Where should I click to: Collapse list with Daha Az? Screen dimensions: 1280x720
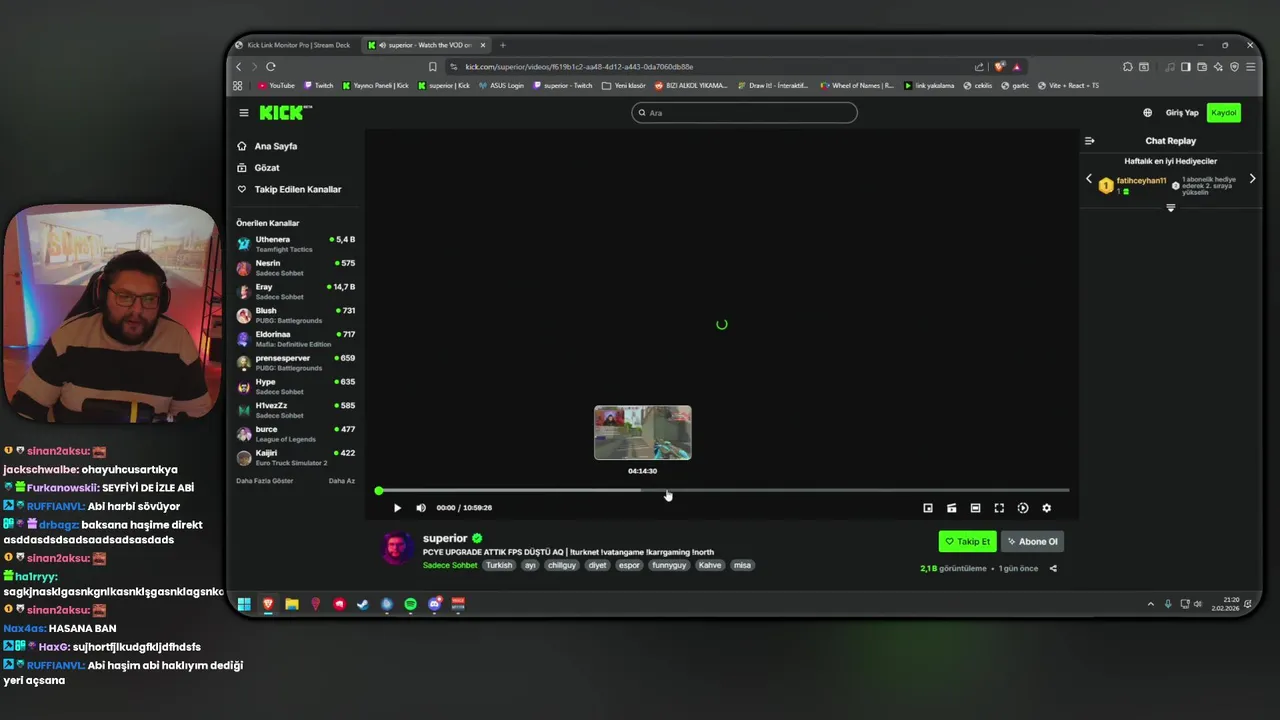pyautogui.click(x=342, y=481)
